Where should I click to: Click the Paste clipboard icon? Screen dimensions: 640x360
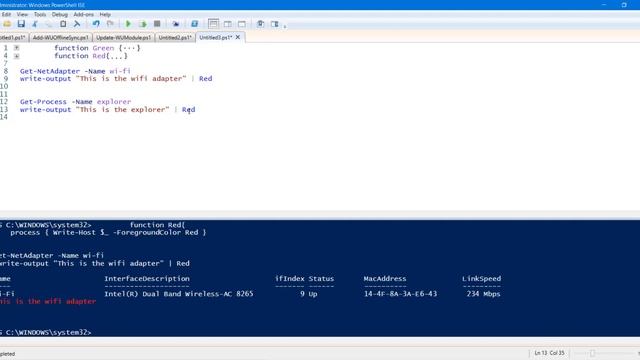(x=63, y=24)
